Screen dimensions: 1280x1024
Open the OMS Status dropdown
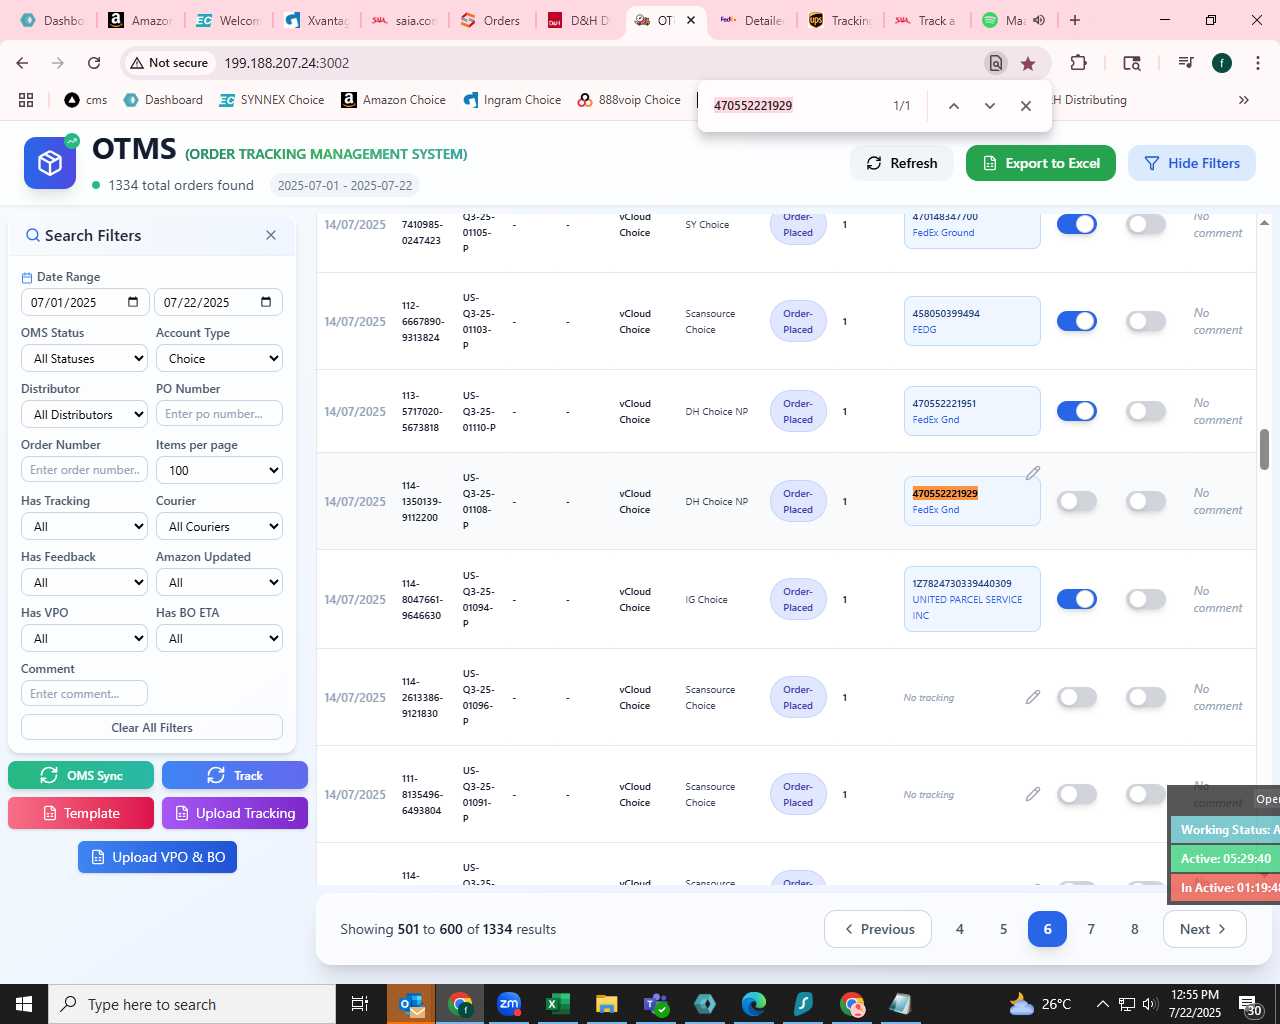(84, 358)
